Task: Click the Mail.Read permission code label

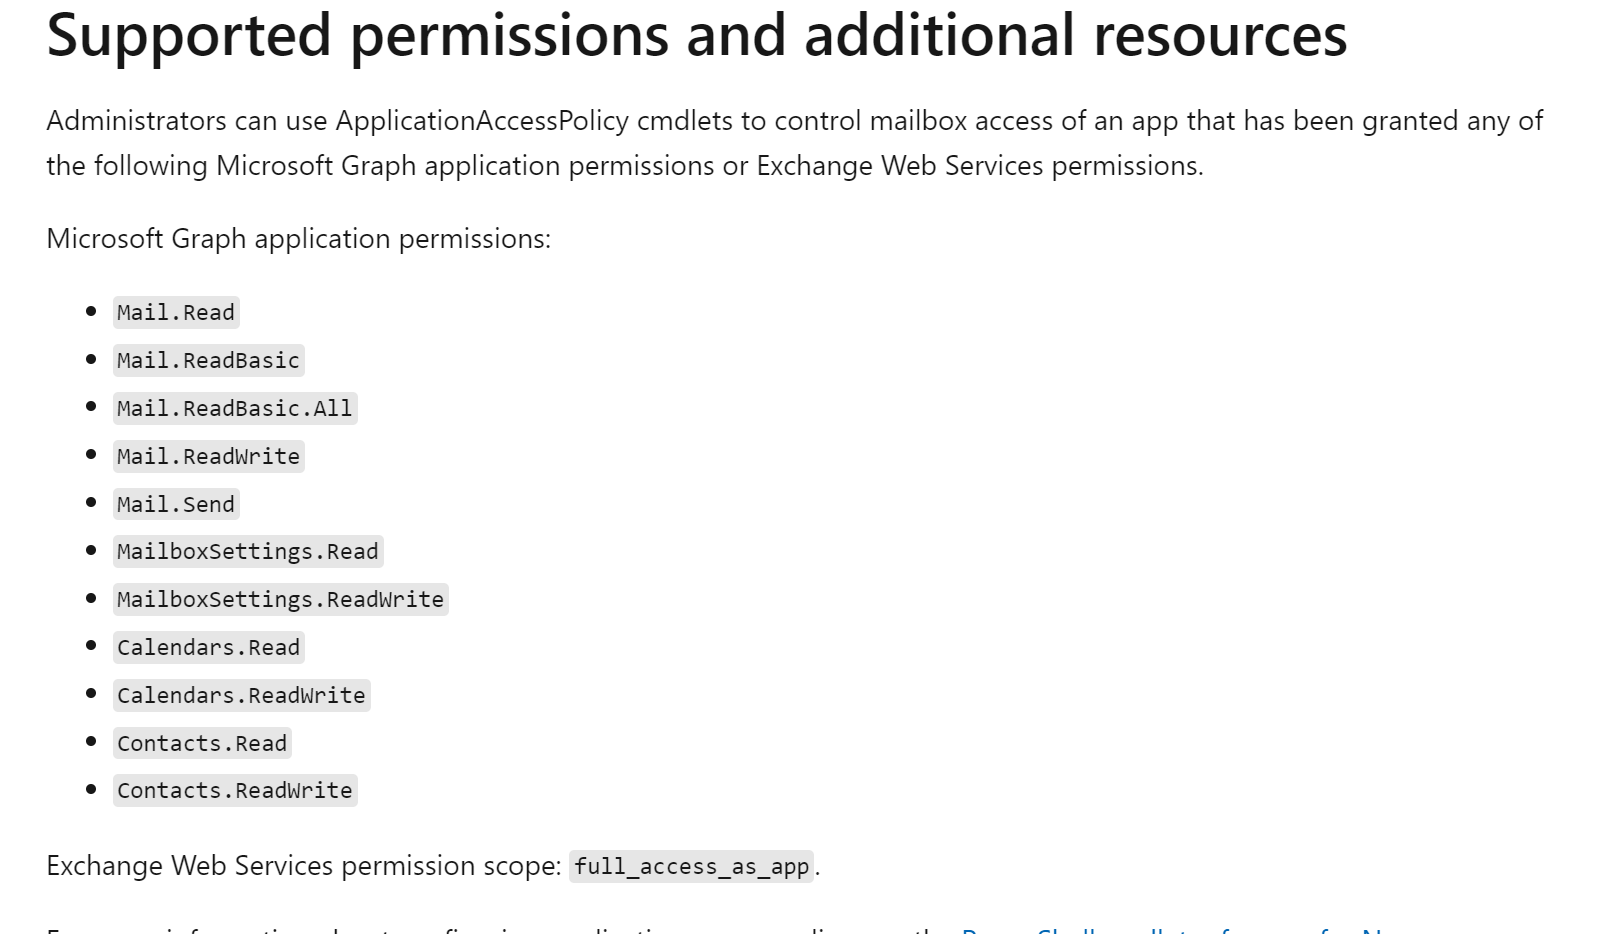Action: coord(176,313)
